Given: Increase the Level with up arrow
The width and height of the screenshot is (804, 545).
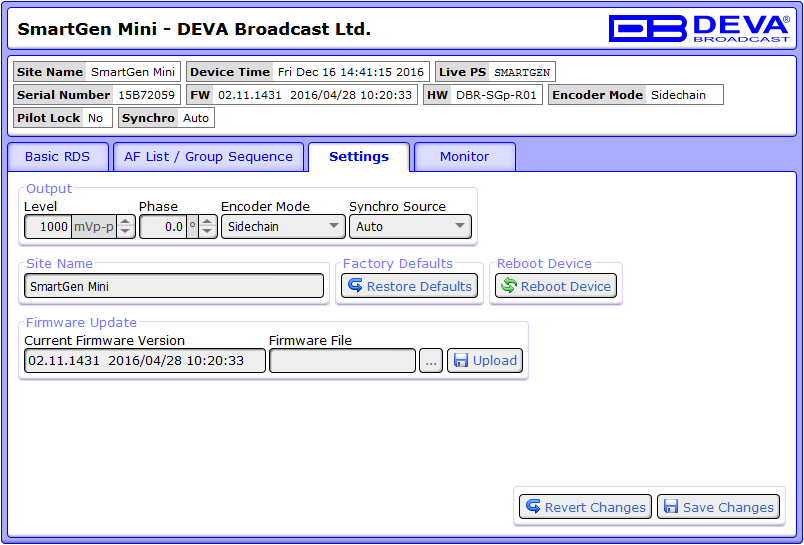Looking at the screenshot, I should click(126, 221).
